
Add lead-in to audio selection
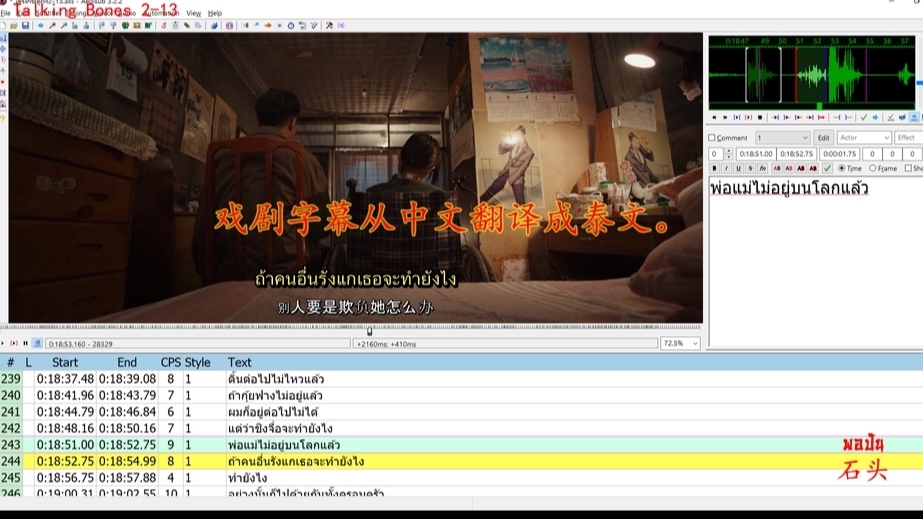(x=836, y=117)
